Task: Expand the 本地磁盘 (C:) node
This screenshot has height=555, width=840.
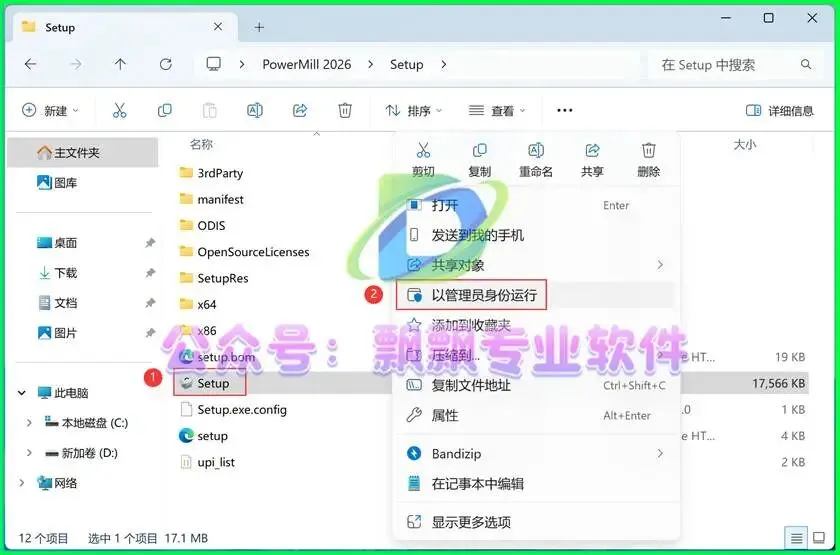Action: pyautogui.click(x=29, y=423)
